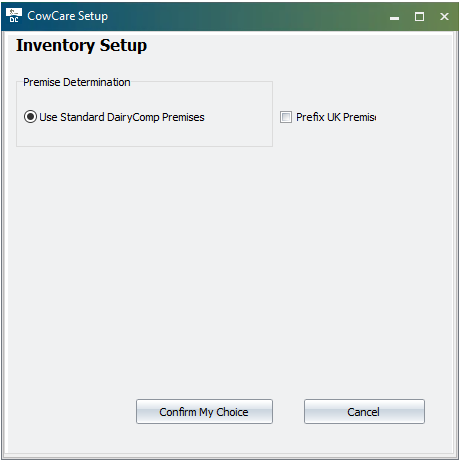Click the Prefix UK Premise label text
Image resolution: width=461 pixels, height=462 pixels.
[x=336, y=117]
